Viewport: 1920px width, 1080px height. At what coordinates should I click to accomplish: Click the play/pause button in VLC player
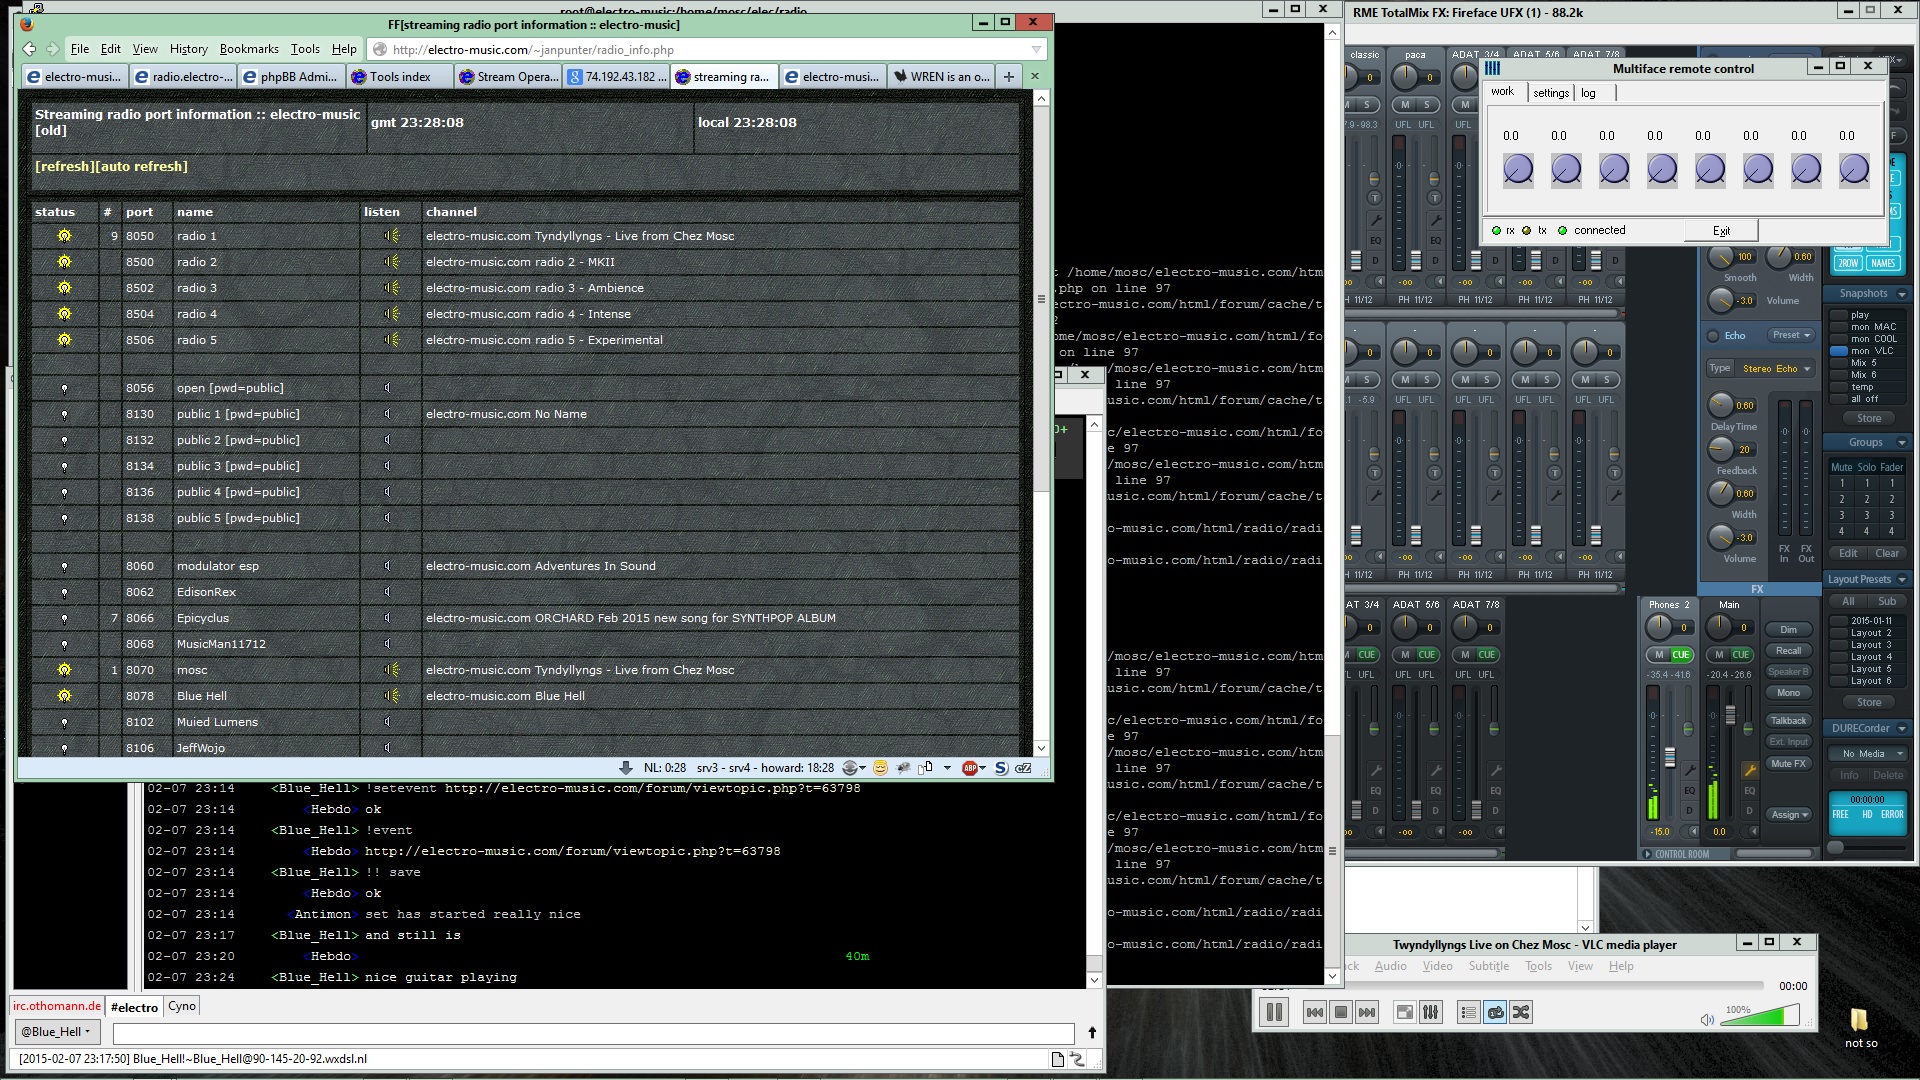pos(1274,1013)
